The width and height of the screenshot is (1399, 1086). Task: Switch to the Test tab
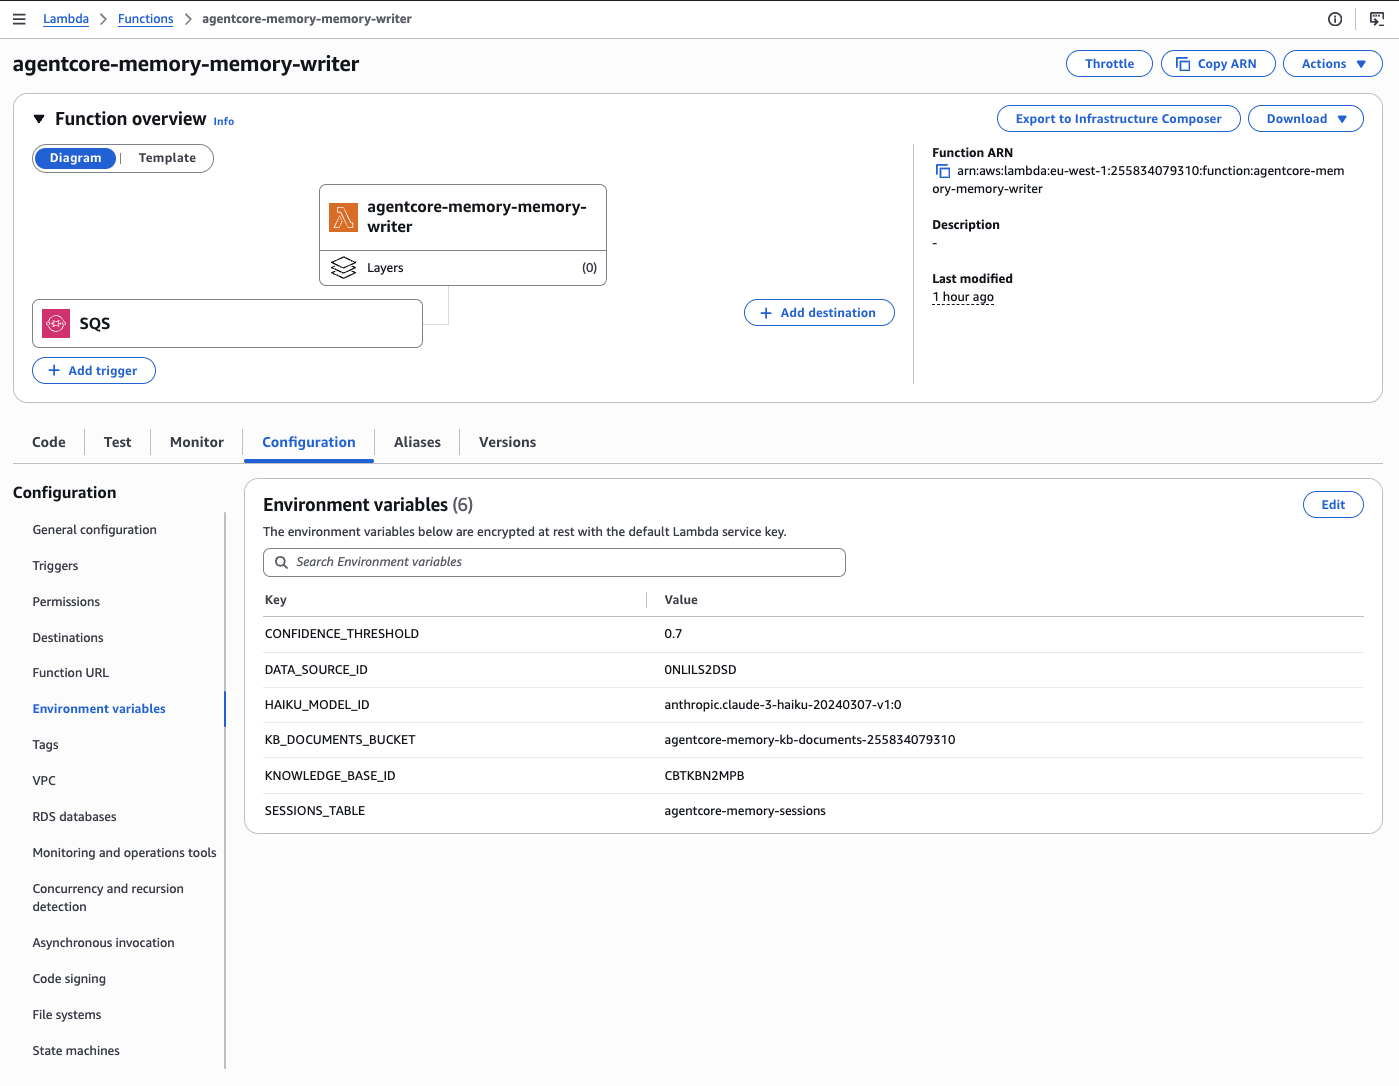[118, 442]
